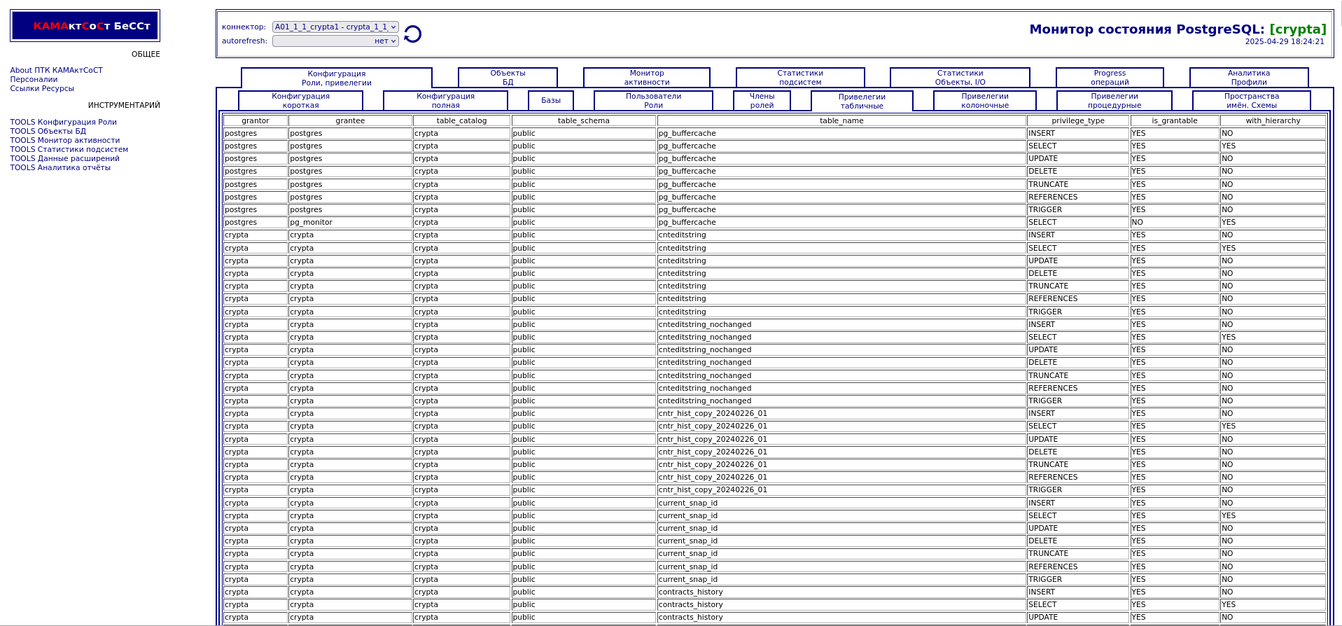Switch to Объекты БД tab
Screen dimensions: 1342x626
pos(508,77)
